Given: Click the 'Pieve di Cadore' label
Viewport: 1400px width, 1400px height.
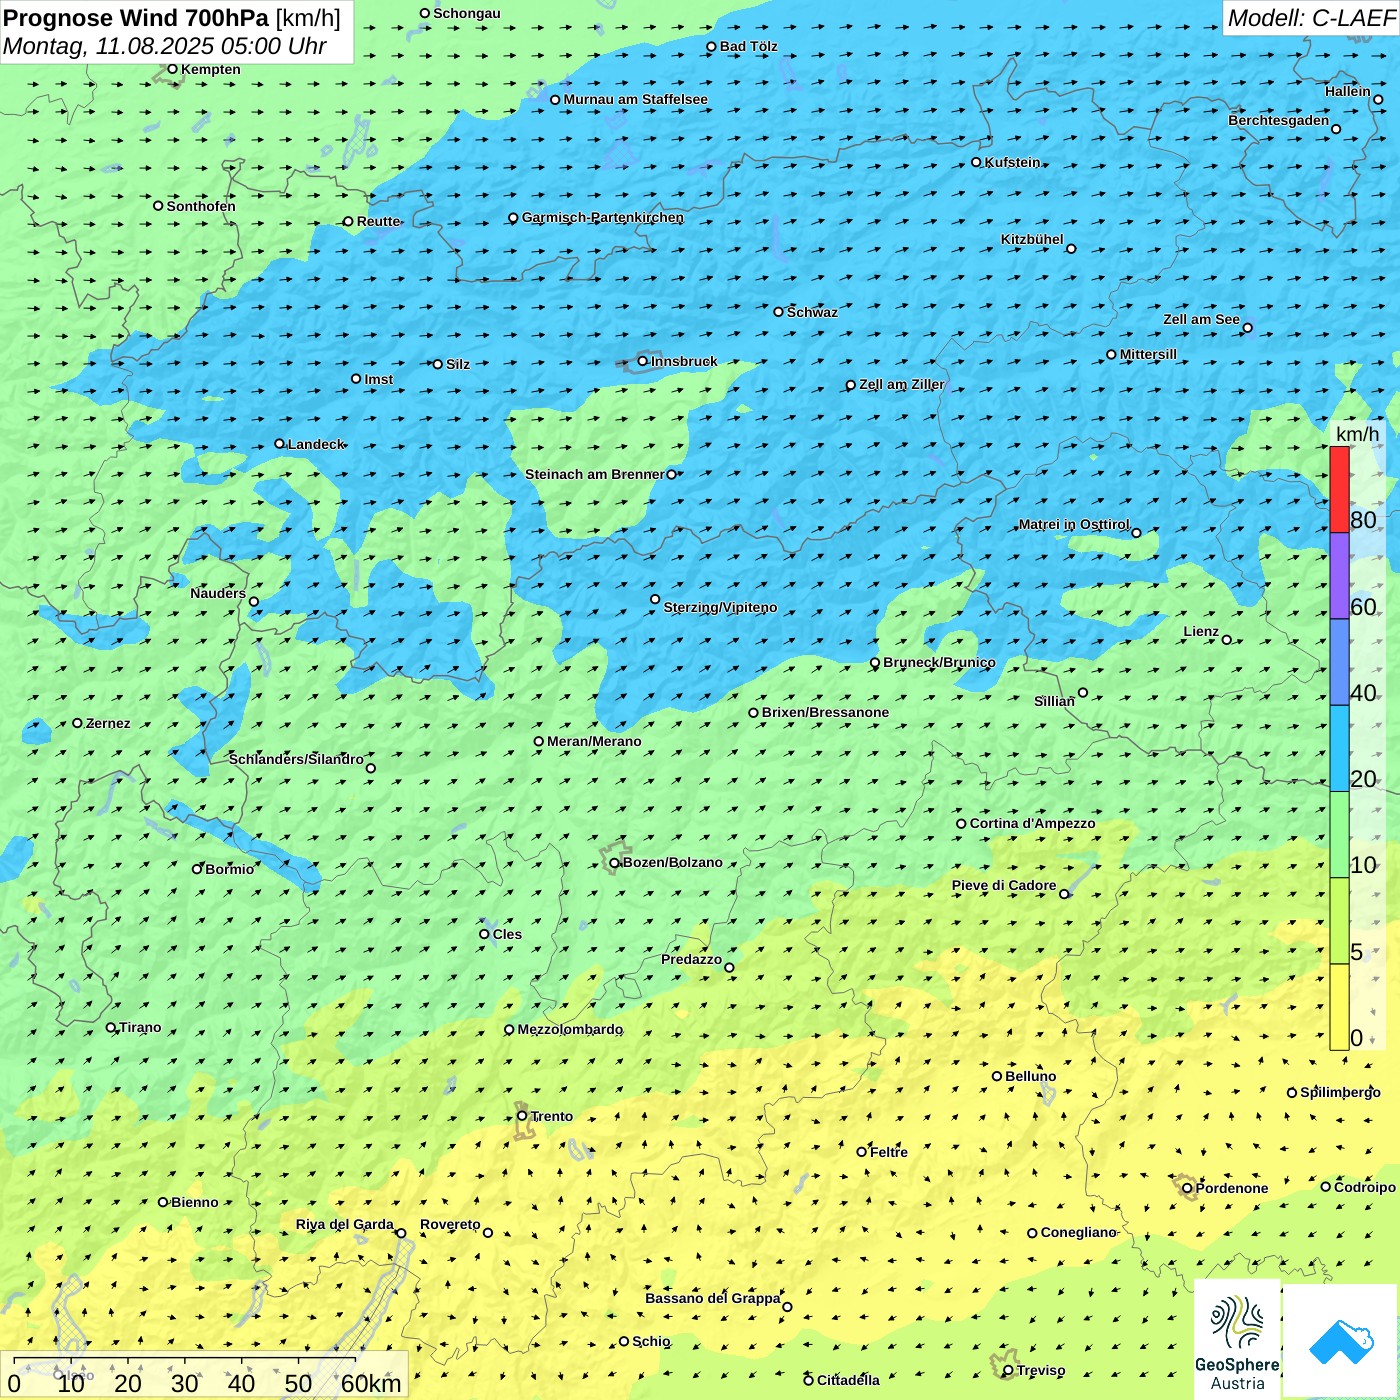Looking at the screenshot, I should (1004, 885).
